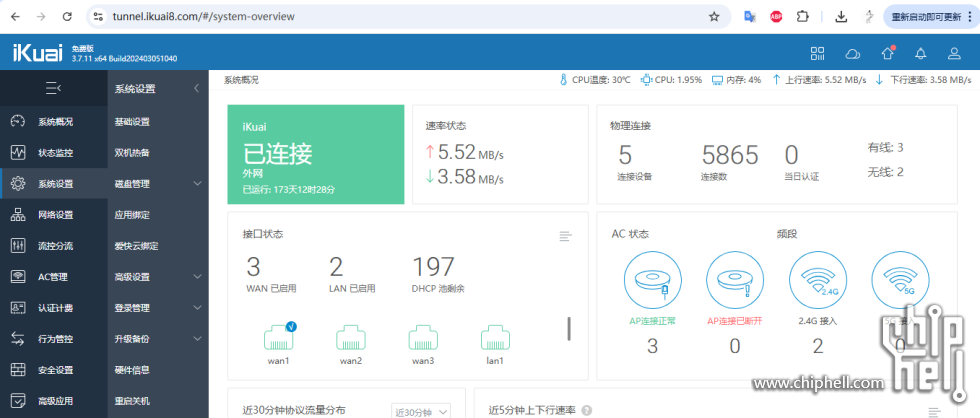Viewport: 980px width, 418px height.
Task: Click the 上行速率 status in top bar
Action: [x=819, y=80]
